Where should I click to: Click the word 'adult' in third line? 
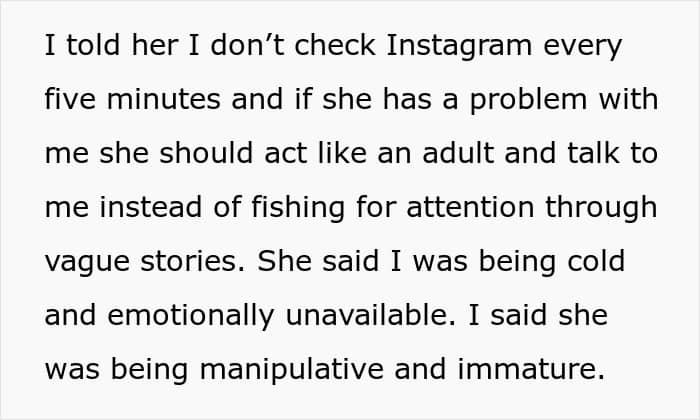pos(458,153)
